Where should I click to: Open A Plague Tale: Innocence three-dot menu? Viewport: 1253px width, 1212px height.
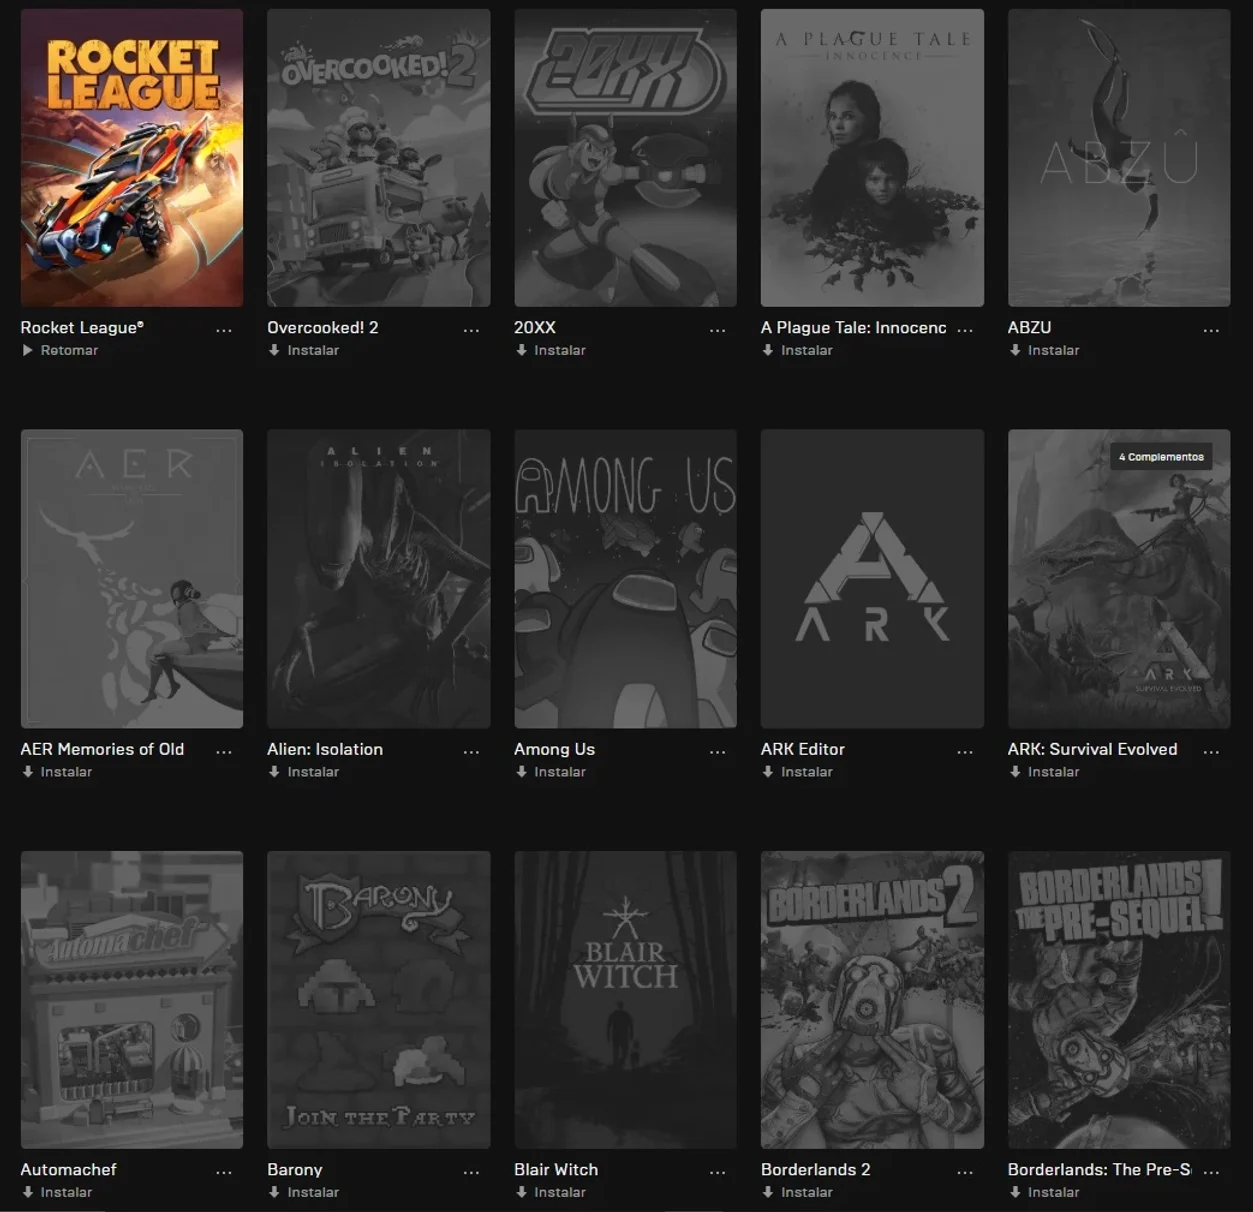[x=965, y=330]
